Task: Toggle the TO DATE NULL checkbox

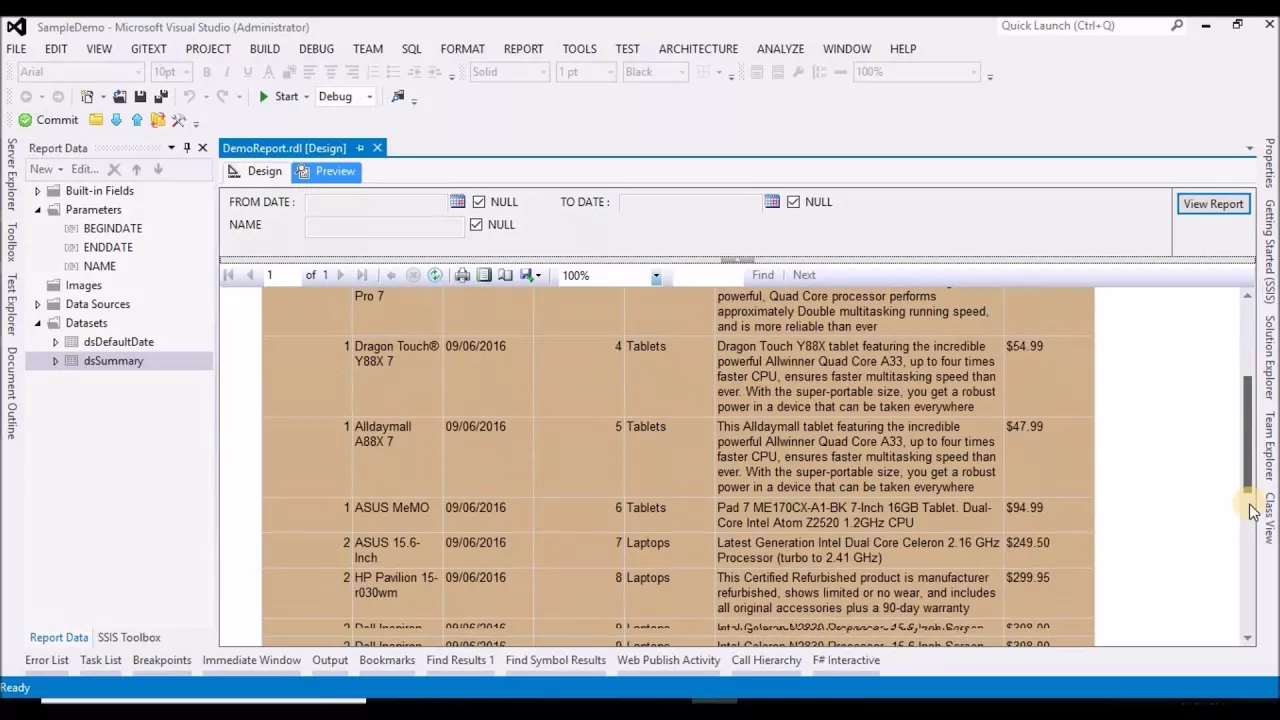Action: pos(793,202)
